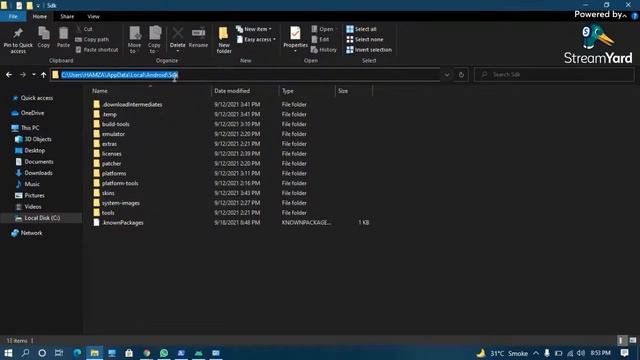Create a New folder
The height and width of the screenshot is (360, 640).
coord(224,40)
